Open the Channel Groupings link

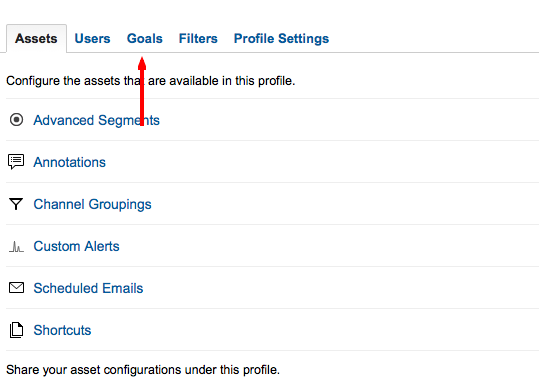(x=92, y=204)
